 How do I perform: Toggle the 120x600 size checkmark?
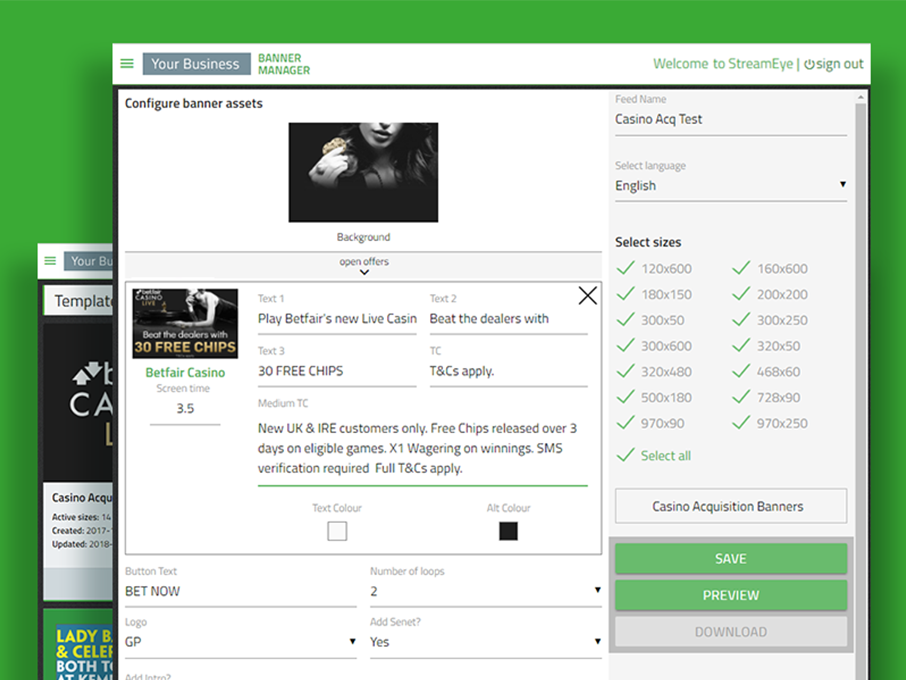click(626, 268)
